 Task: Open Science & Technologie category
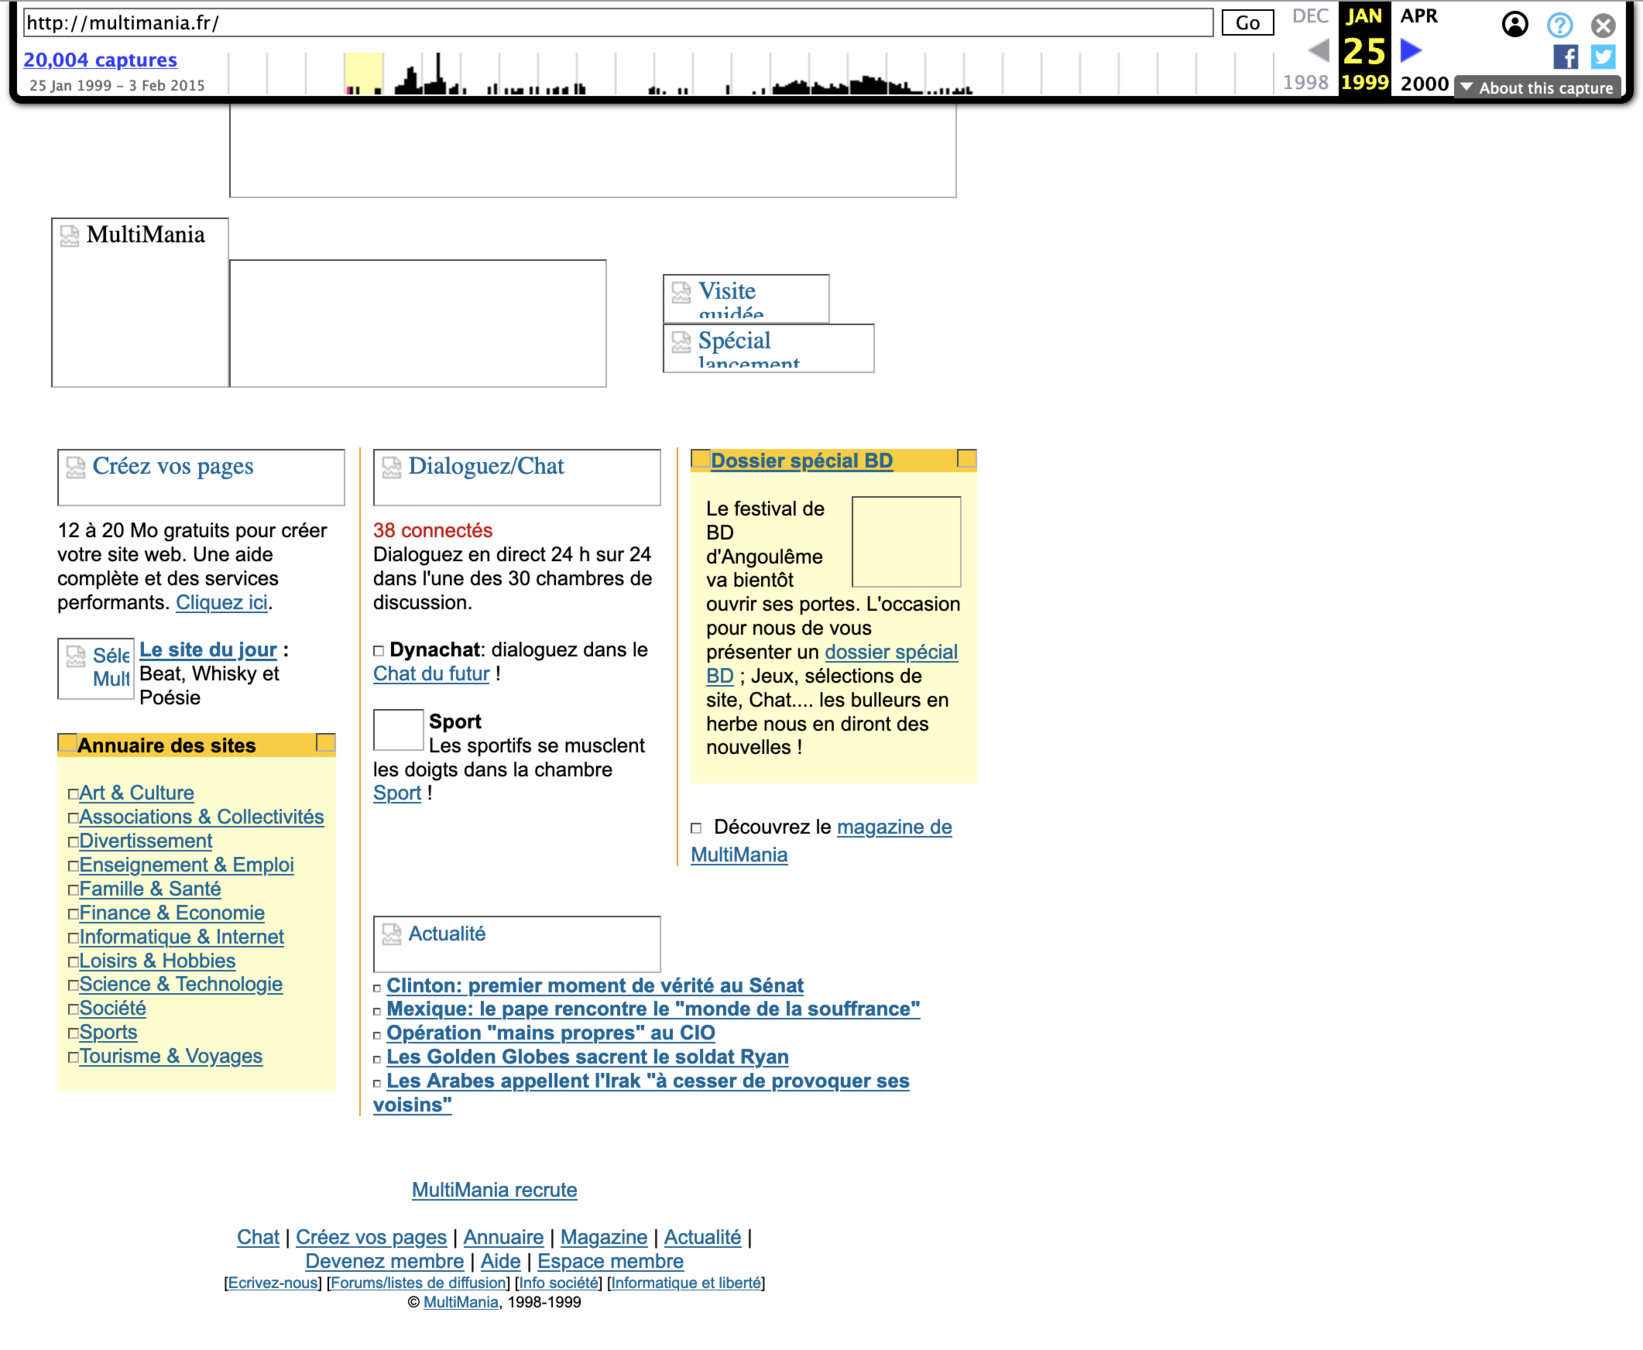click(x=181, y=984)
